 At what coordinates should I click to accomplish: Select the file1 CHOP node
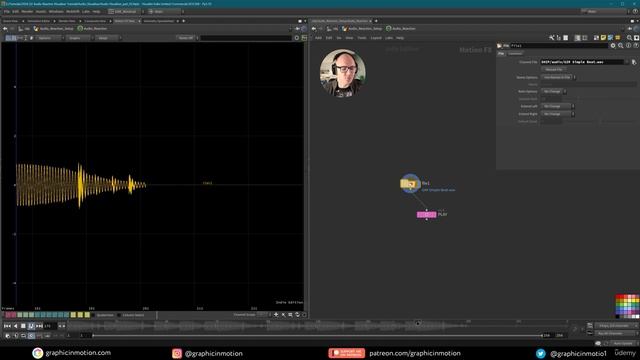[410, 184]
